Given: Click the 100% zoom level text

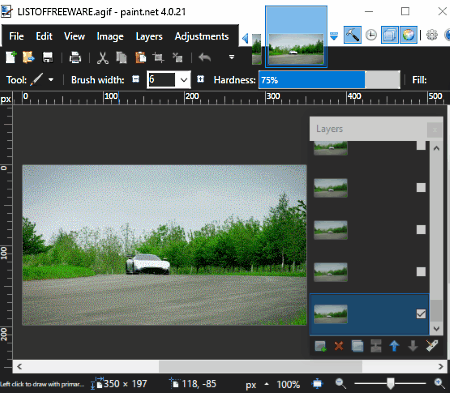Looking at the screenshot, I should pyautogui.click(x=288, y=384).
